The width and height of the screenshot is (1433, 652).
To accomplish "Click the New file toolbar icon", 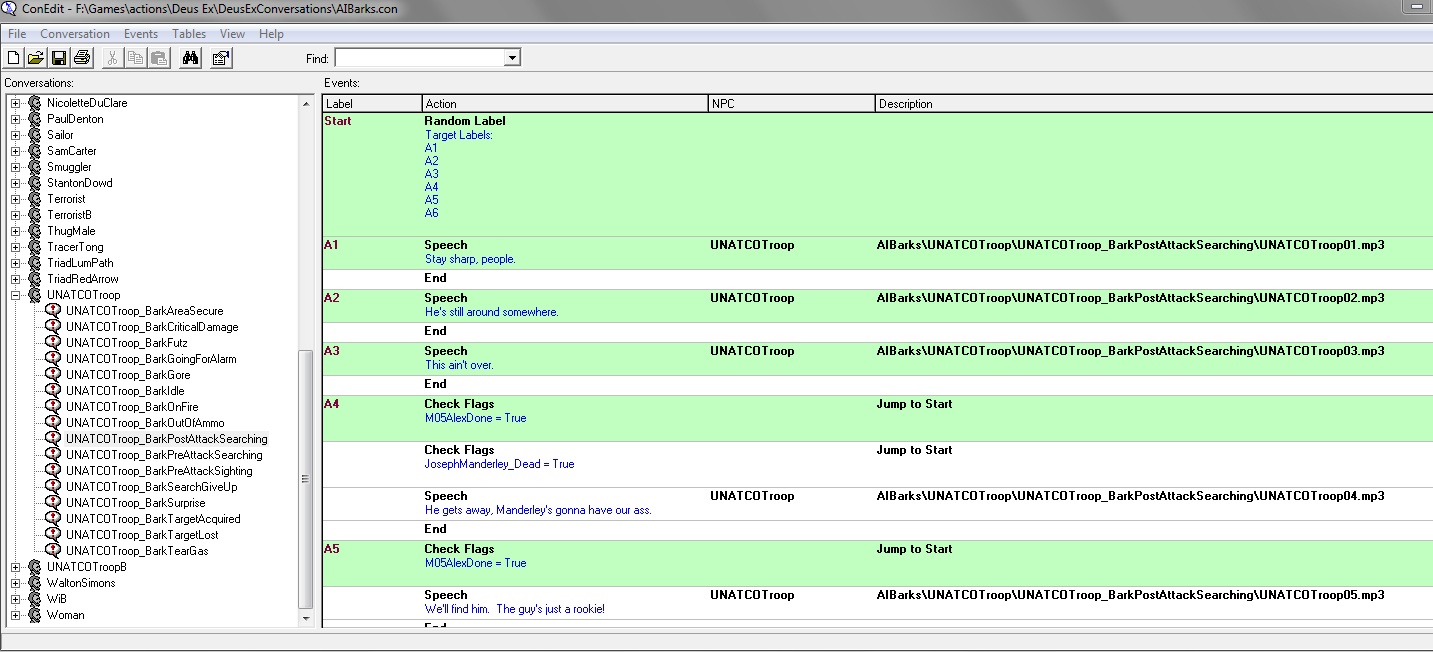I will point(14,58).
